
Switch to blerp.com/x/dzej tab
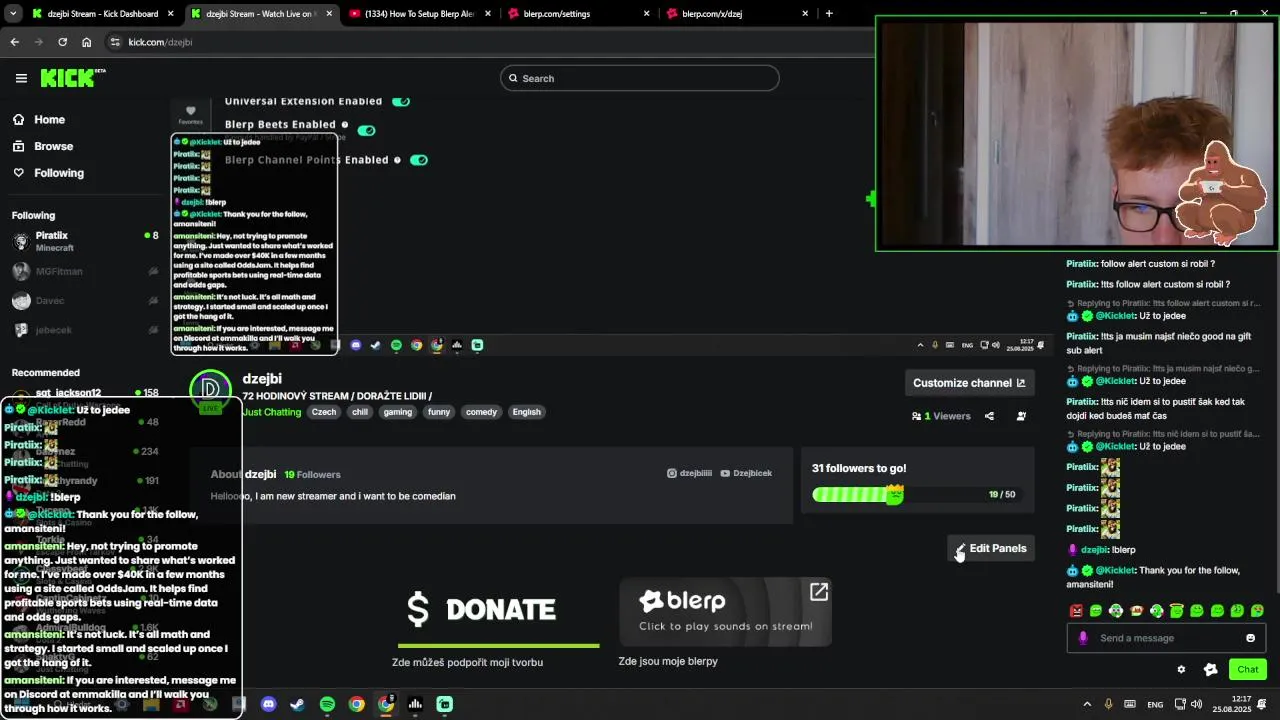737,14
